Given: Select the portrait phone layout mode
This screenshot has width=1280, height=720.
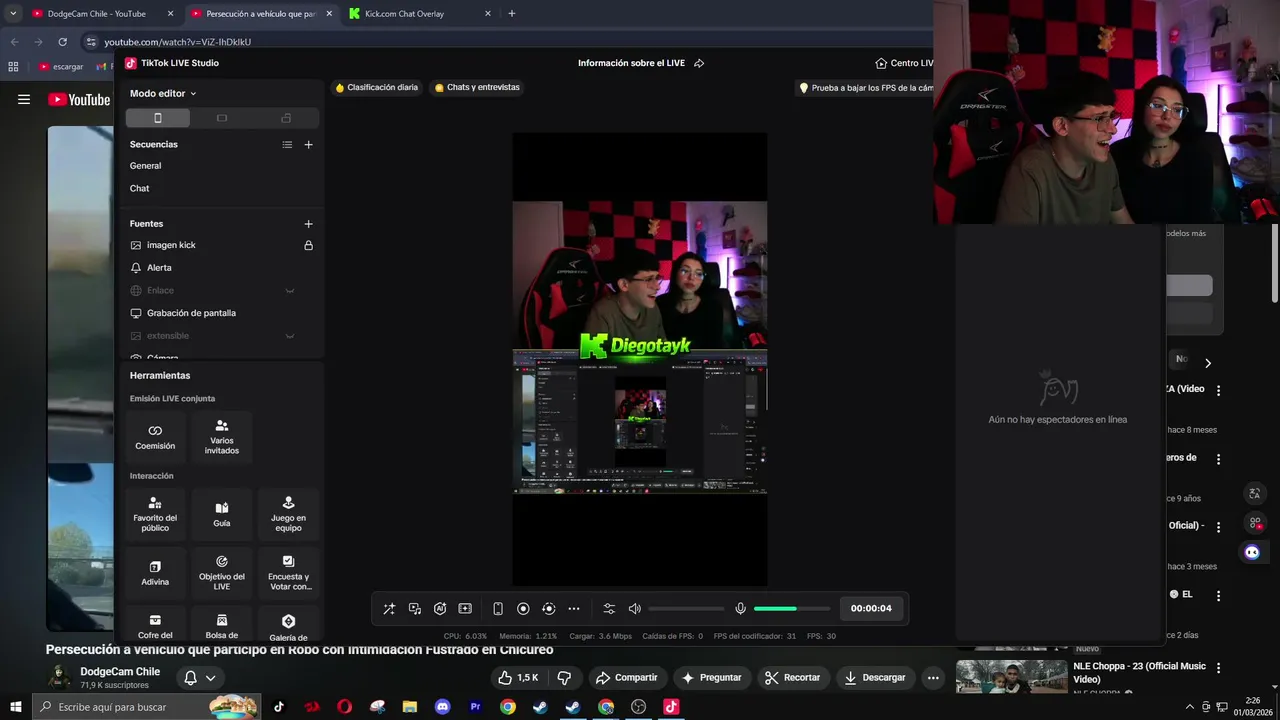Looking at the screenshot, I should [x=158, y=118].
